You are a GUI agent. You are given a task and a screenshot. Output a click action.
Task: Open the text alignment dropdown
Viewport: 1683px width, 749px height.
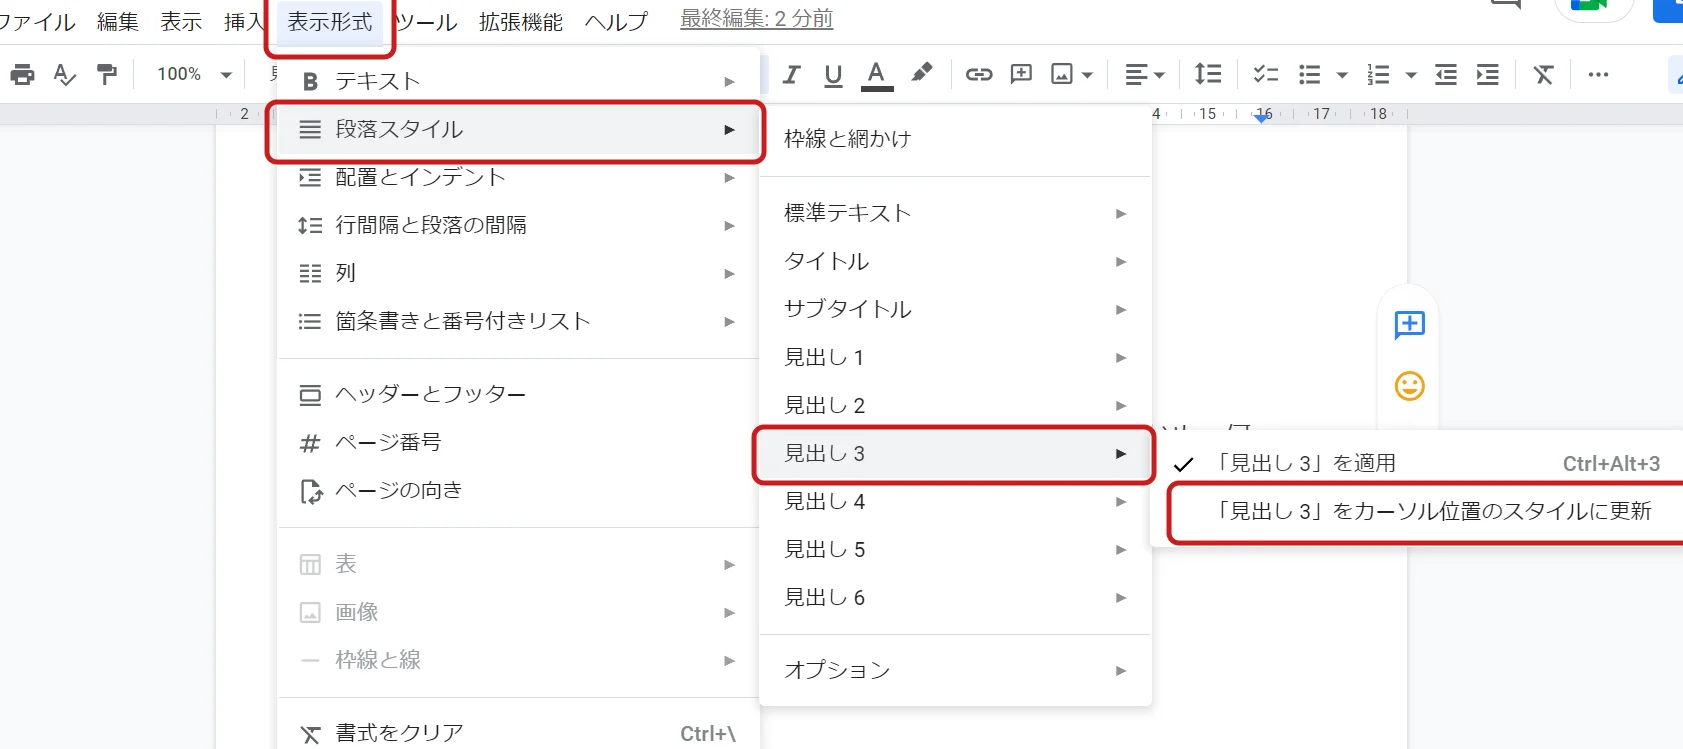(x=1145, y=74)
